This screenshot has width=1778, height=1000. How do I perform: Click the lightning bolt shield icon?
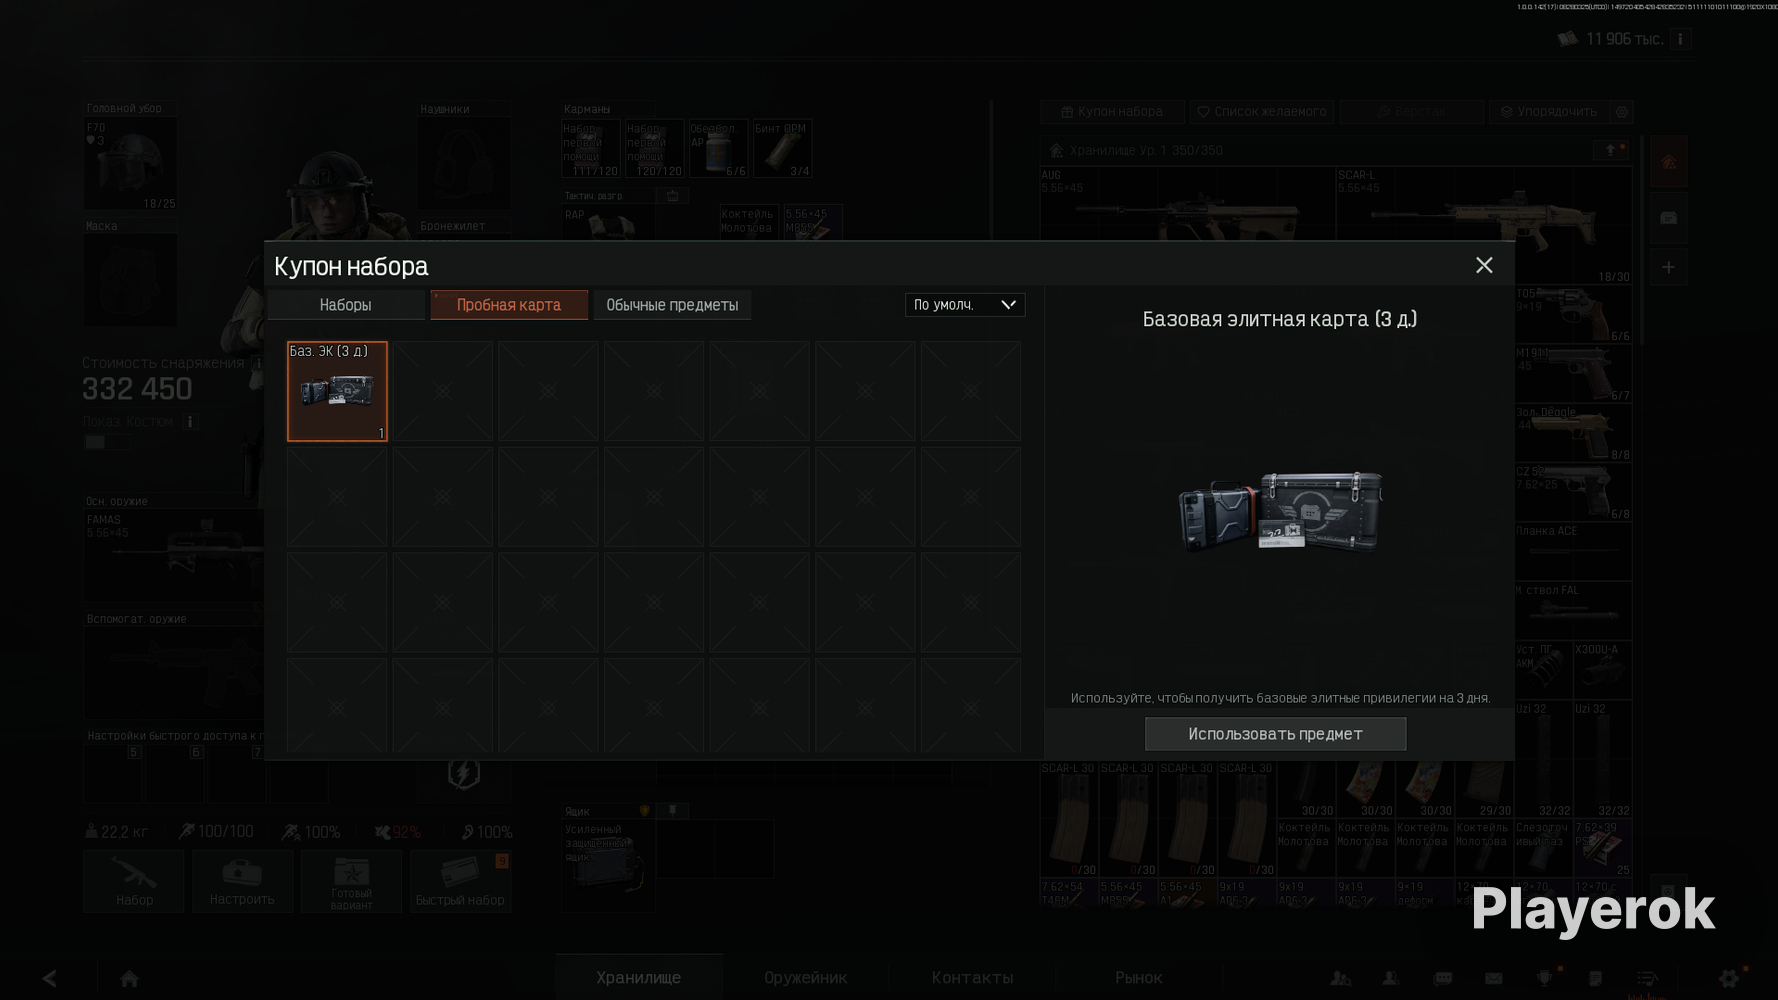coord(464,773)
